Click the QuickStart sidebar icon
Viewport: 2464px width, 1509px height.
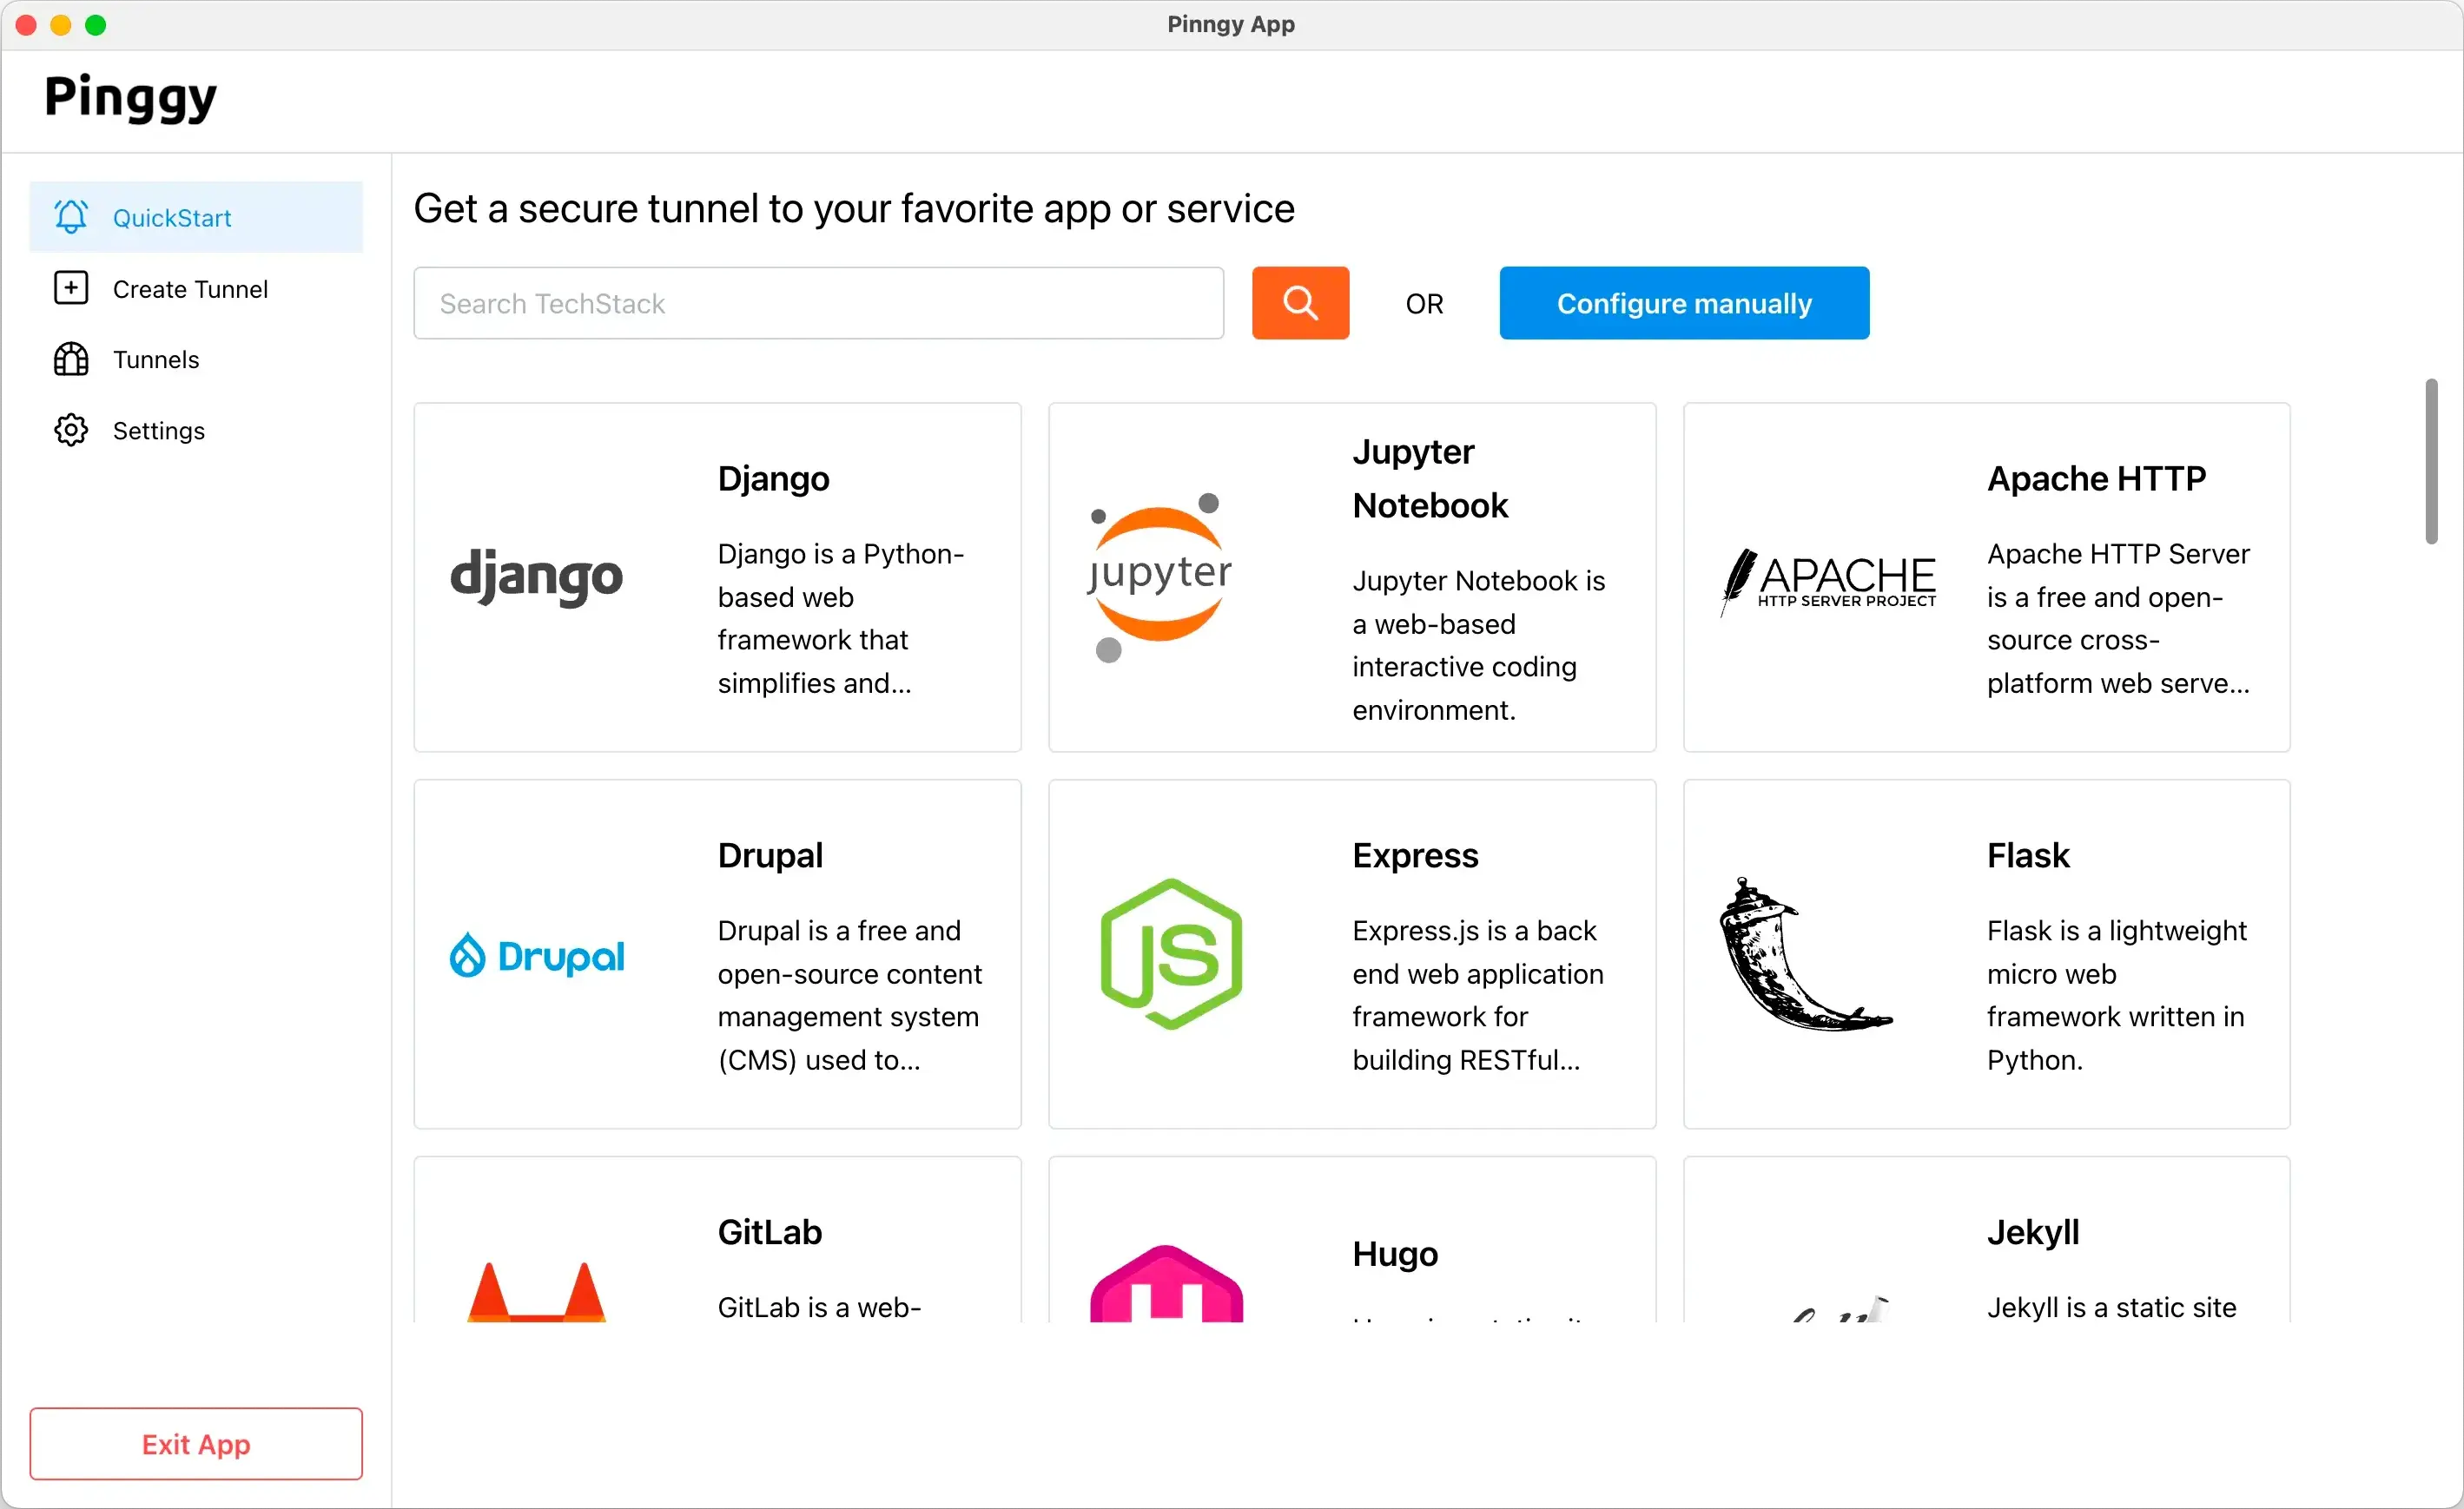(70, 216)
